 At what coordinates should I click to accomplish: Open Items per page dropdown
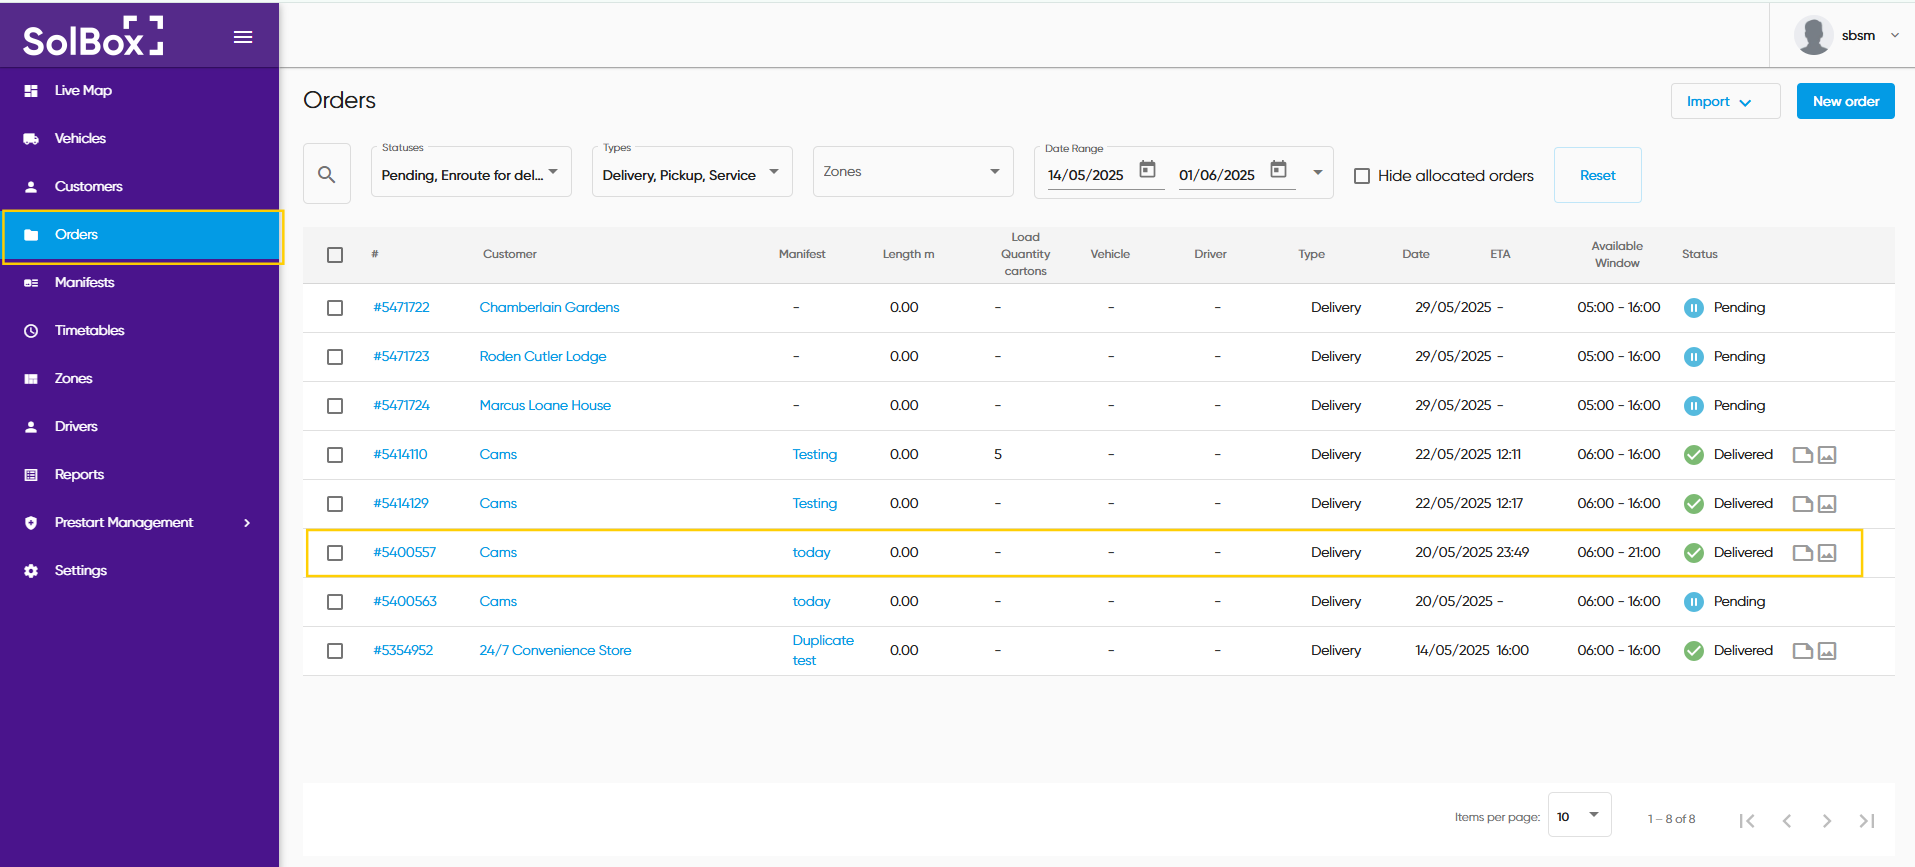(x=1579, y=815)
